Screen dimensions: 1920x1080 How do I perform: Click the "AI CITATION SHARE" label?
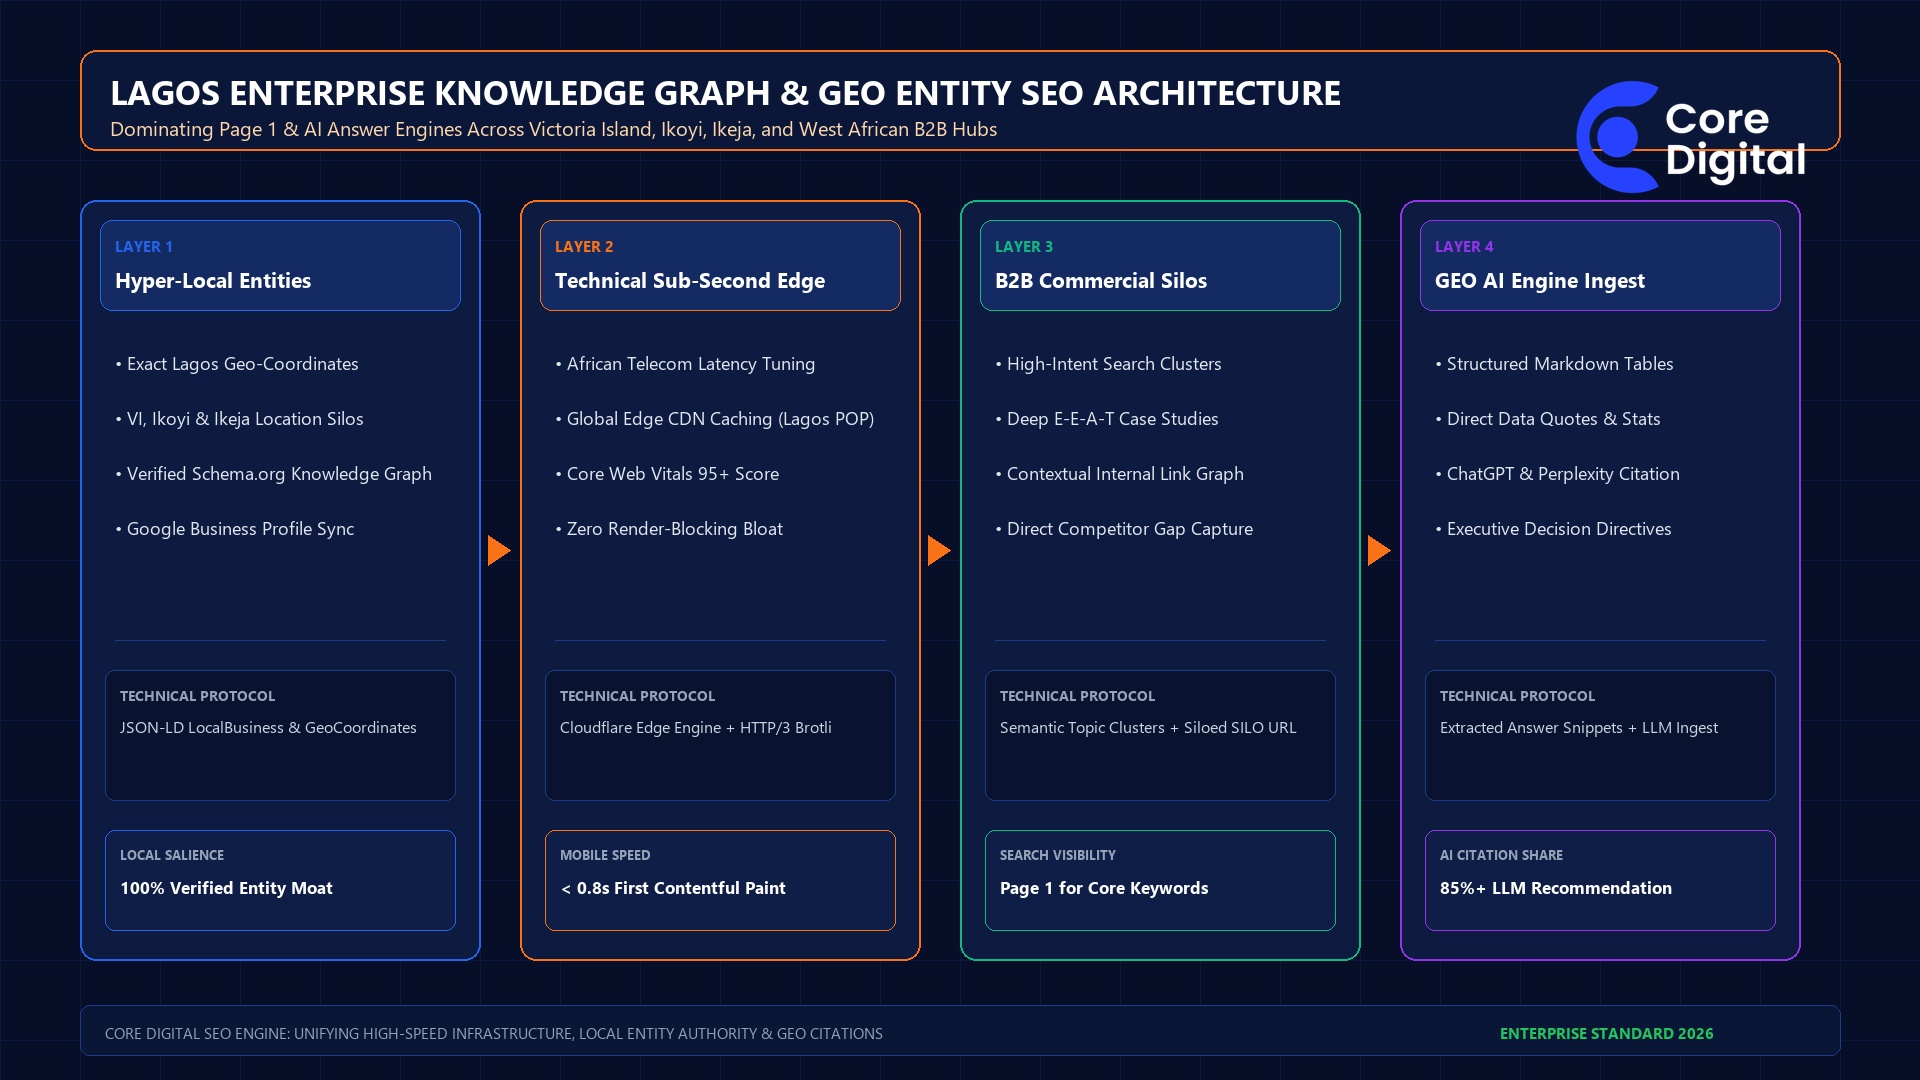point(1501,855)
